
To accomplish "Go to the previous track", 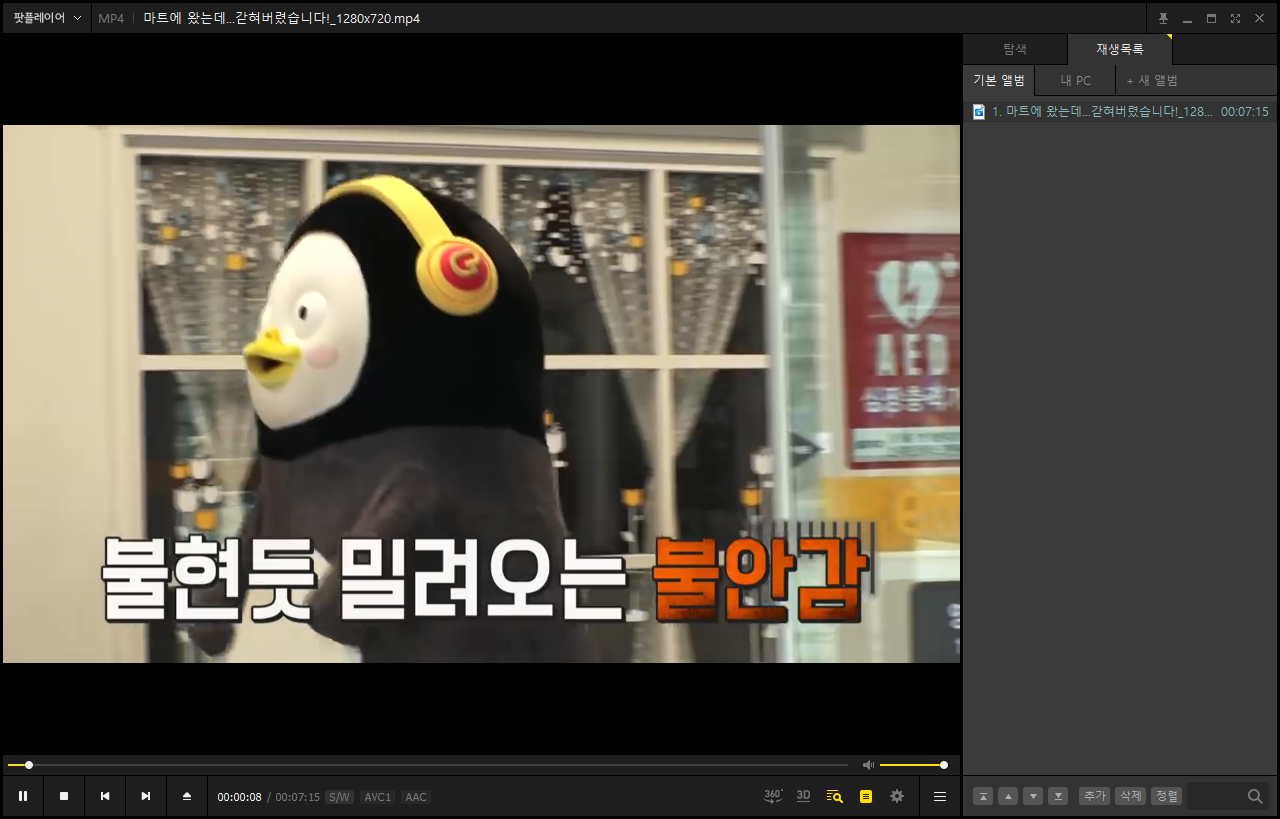I will point(105,796).
